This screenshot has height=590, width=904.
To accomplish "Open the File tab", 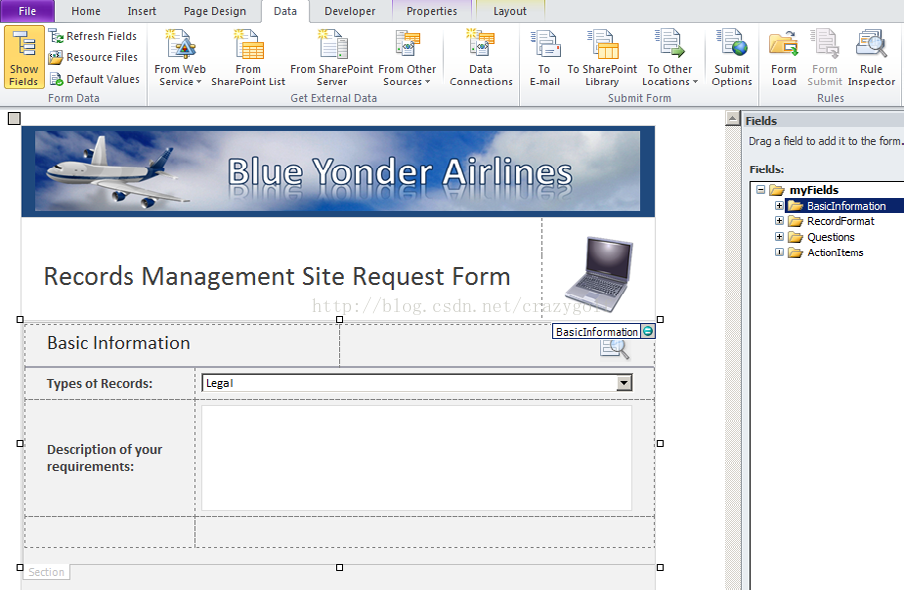I will pos(27,11).
